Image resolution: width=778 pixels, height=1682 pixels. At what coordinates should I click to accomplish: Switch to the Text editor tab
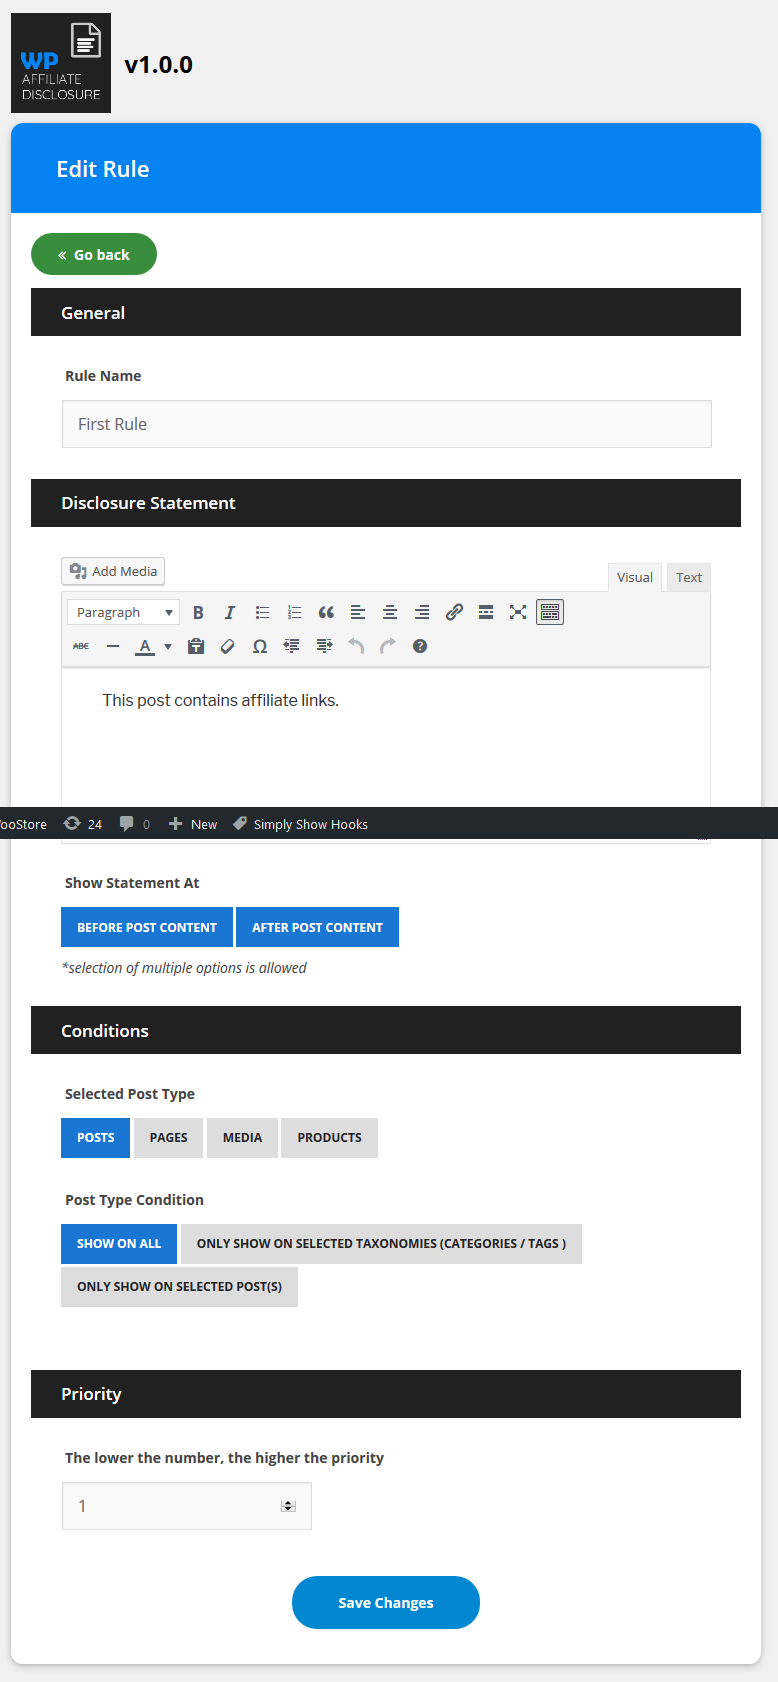(688, 578)
